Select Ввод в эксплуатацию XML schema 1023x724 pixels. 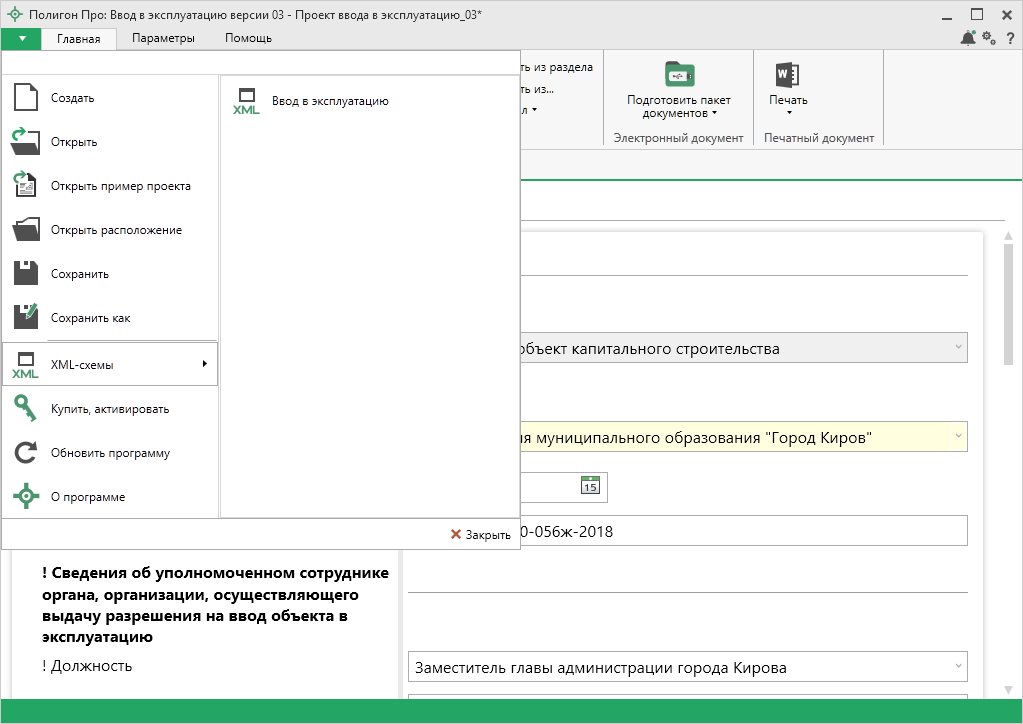329,101
